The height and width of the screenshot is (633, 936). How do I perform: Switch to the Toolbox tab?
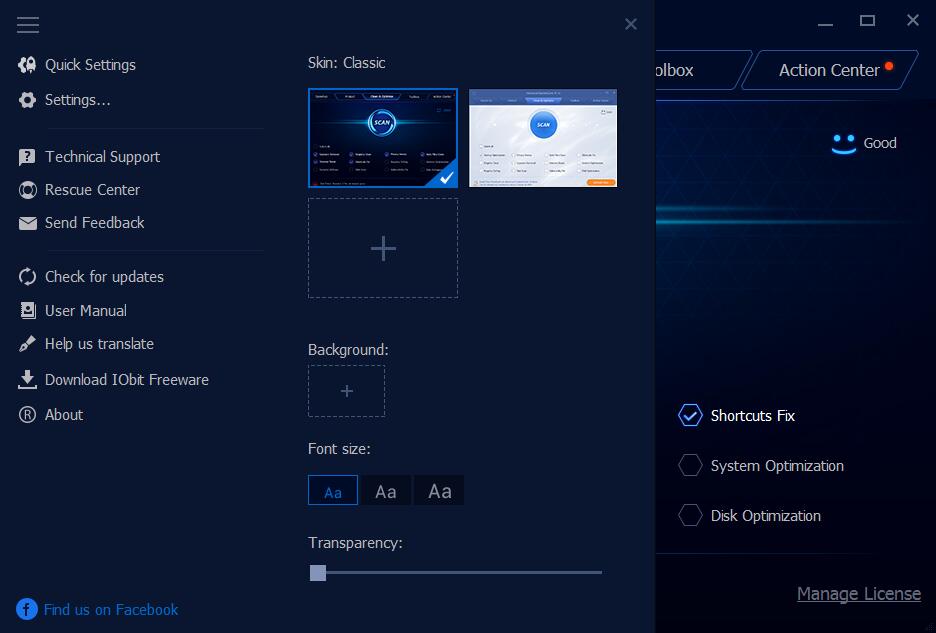(703, 70)
